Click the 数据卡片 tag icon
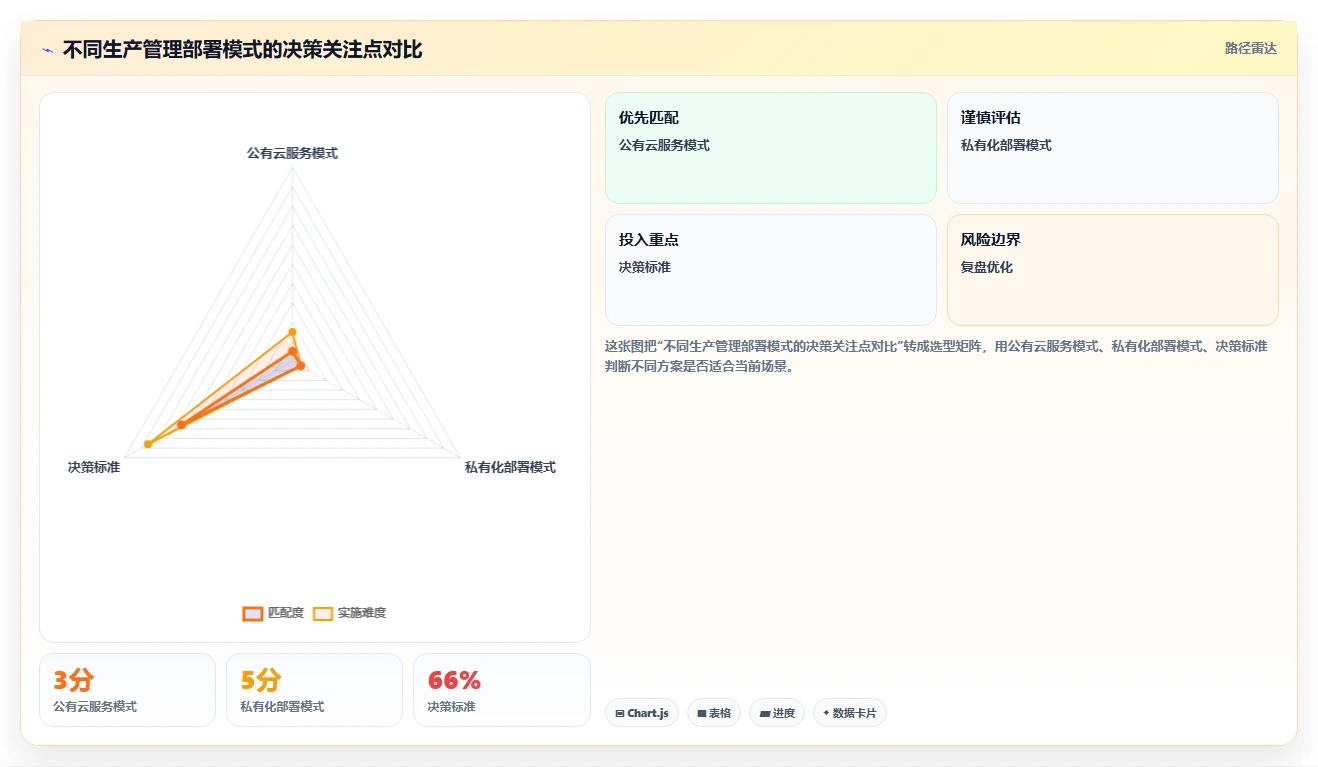 click(x=826, y=714)
